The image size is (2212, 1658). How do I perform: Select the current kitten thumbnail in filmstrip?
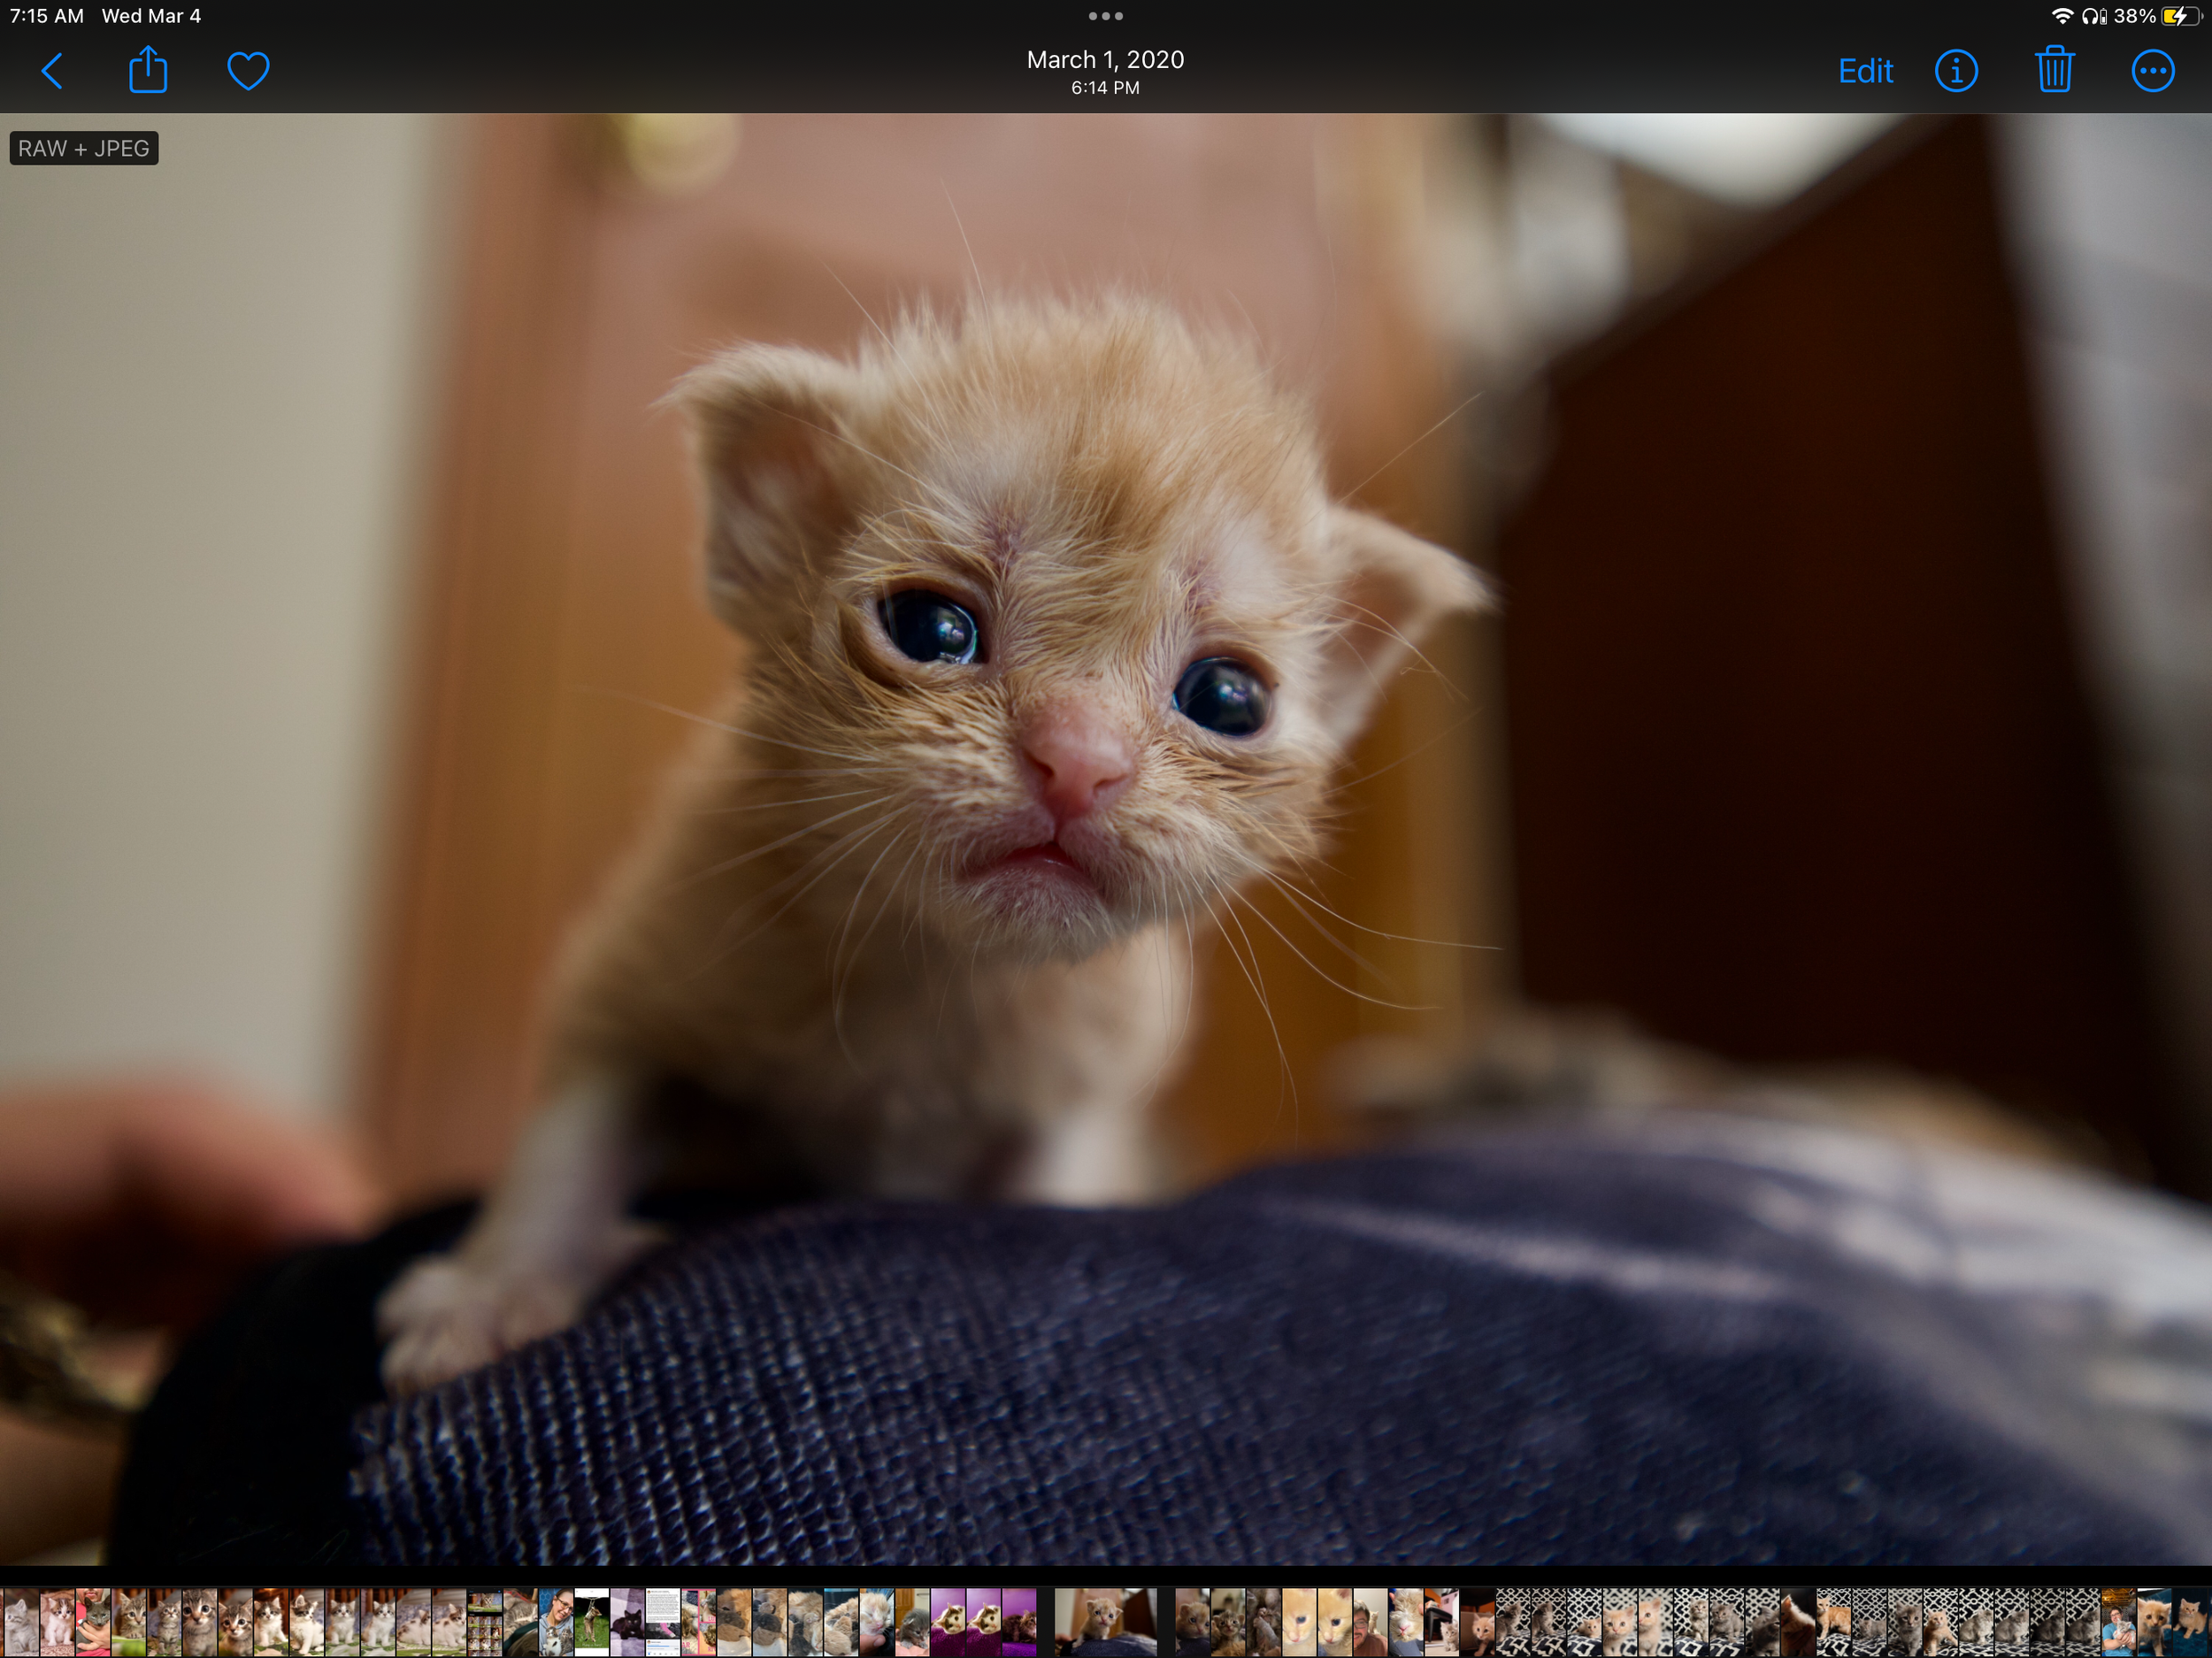tap(1105, 1622)
